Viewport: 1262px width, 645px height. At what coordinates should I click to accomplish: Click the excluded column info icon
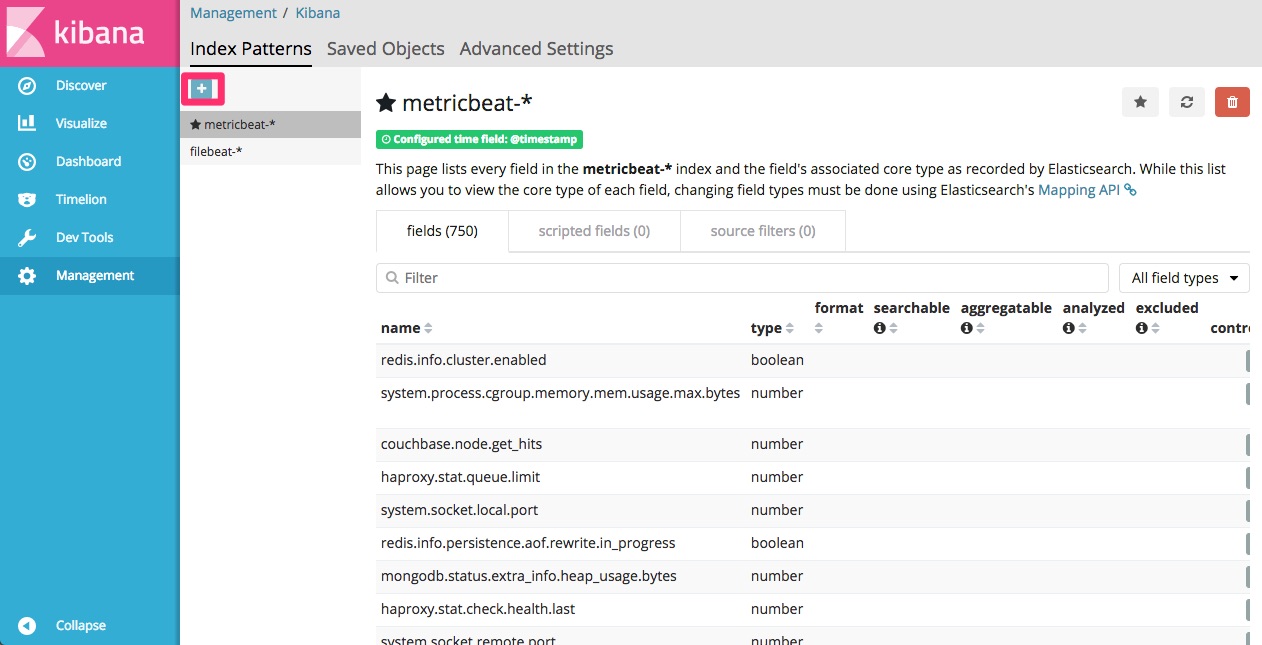click(1142, 328)
